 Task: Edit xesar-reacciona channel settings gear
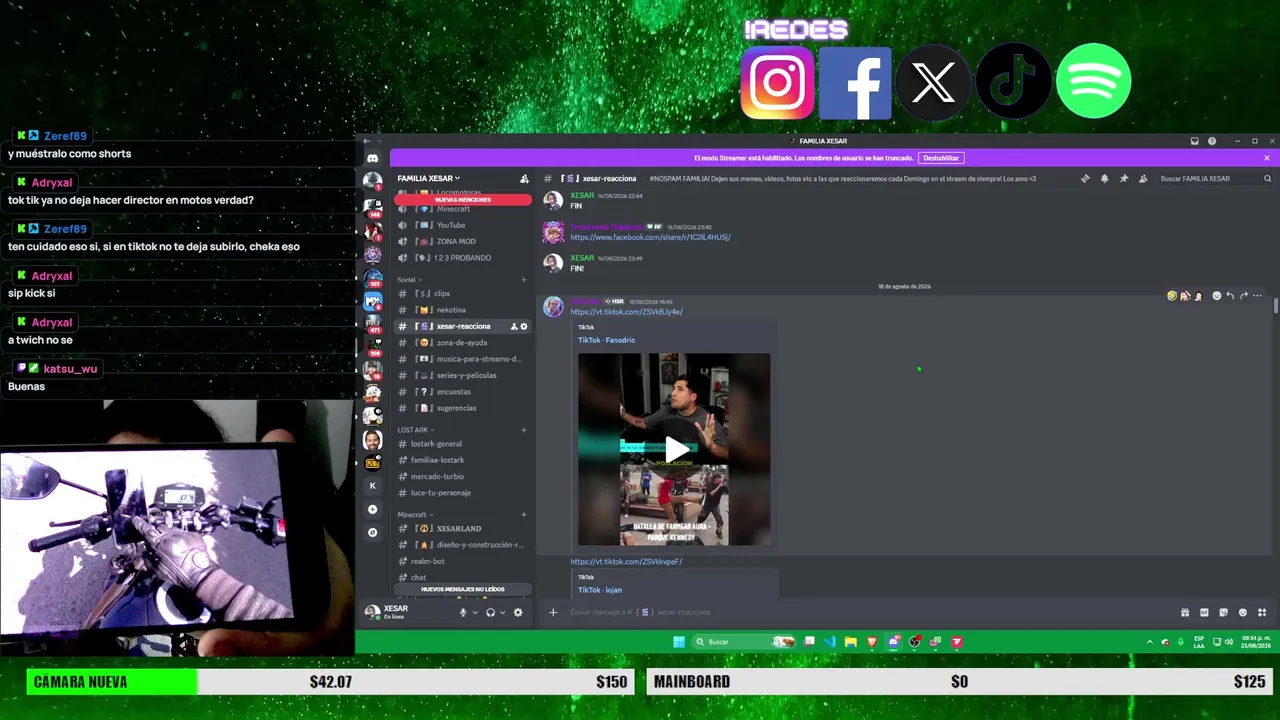(523, 326)
